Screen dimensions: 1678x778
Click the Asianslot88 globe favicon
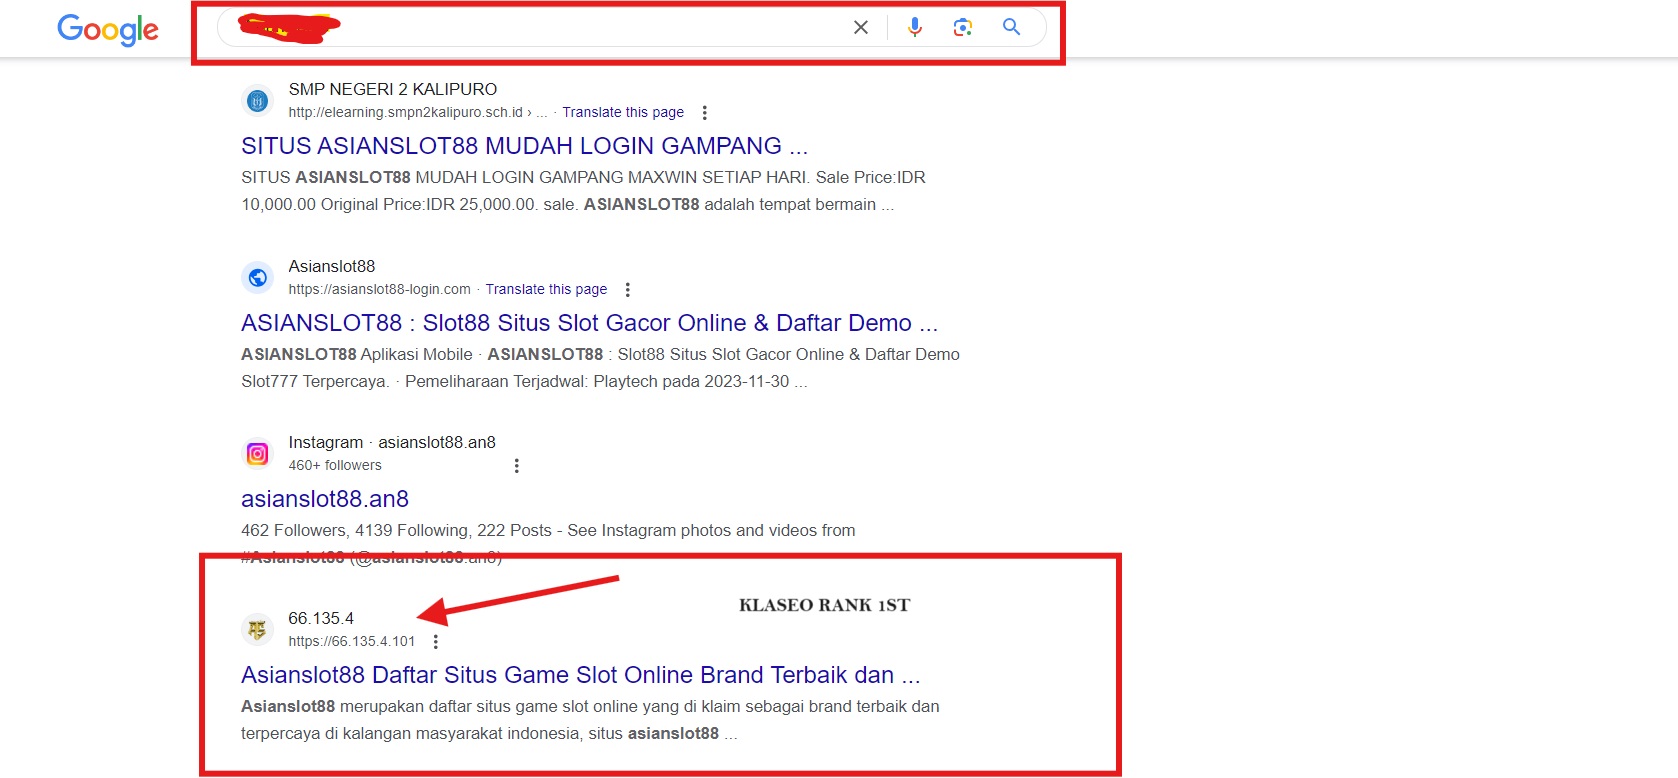(x=258, y=278)
